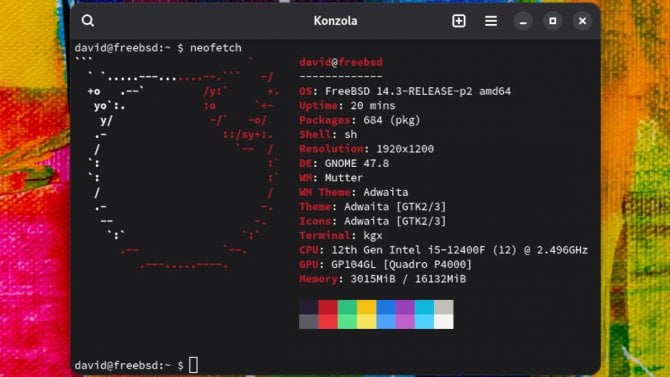Click the Theme Adwaita [GTK2/3] line
The height and width of the screenshot is (377, 670).
[x=373, y=207]
